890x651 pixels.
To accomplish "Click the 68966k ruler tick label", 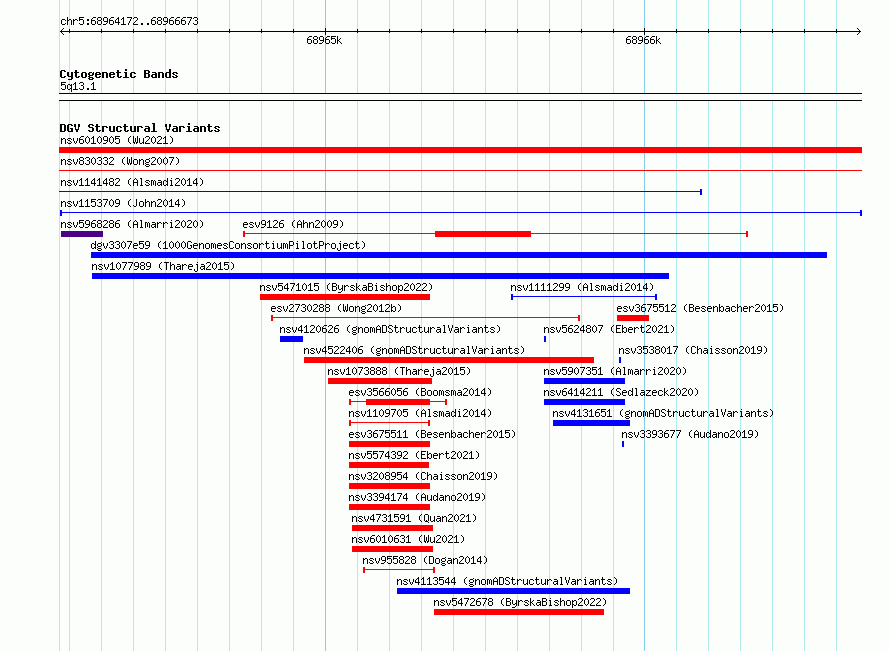I will [643, 40].
